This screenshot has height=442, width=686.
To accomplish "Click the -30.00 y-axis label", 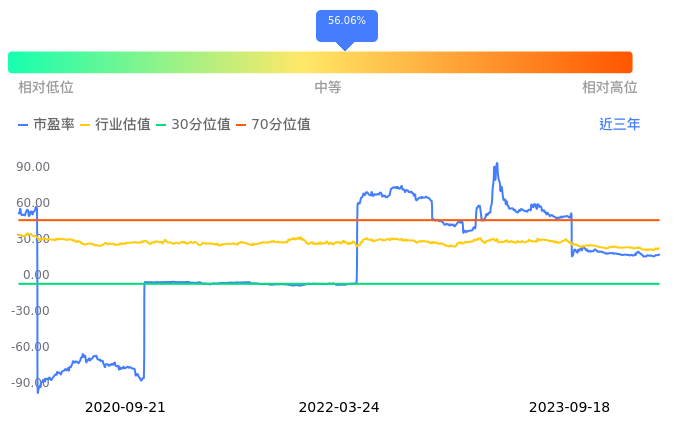I will pos(30,311).
